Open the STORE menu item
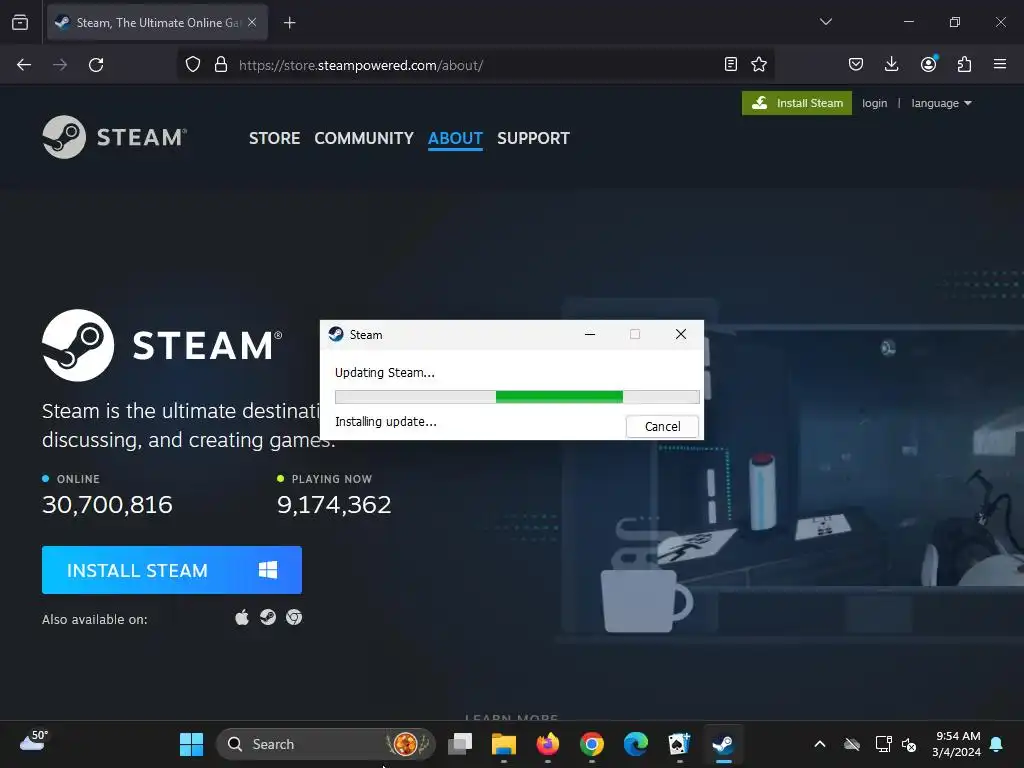Image resolution: width=1024 pixels, height=768 pixels. point(274,138)
